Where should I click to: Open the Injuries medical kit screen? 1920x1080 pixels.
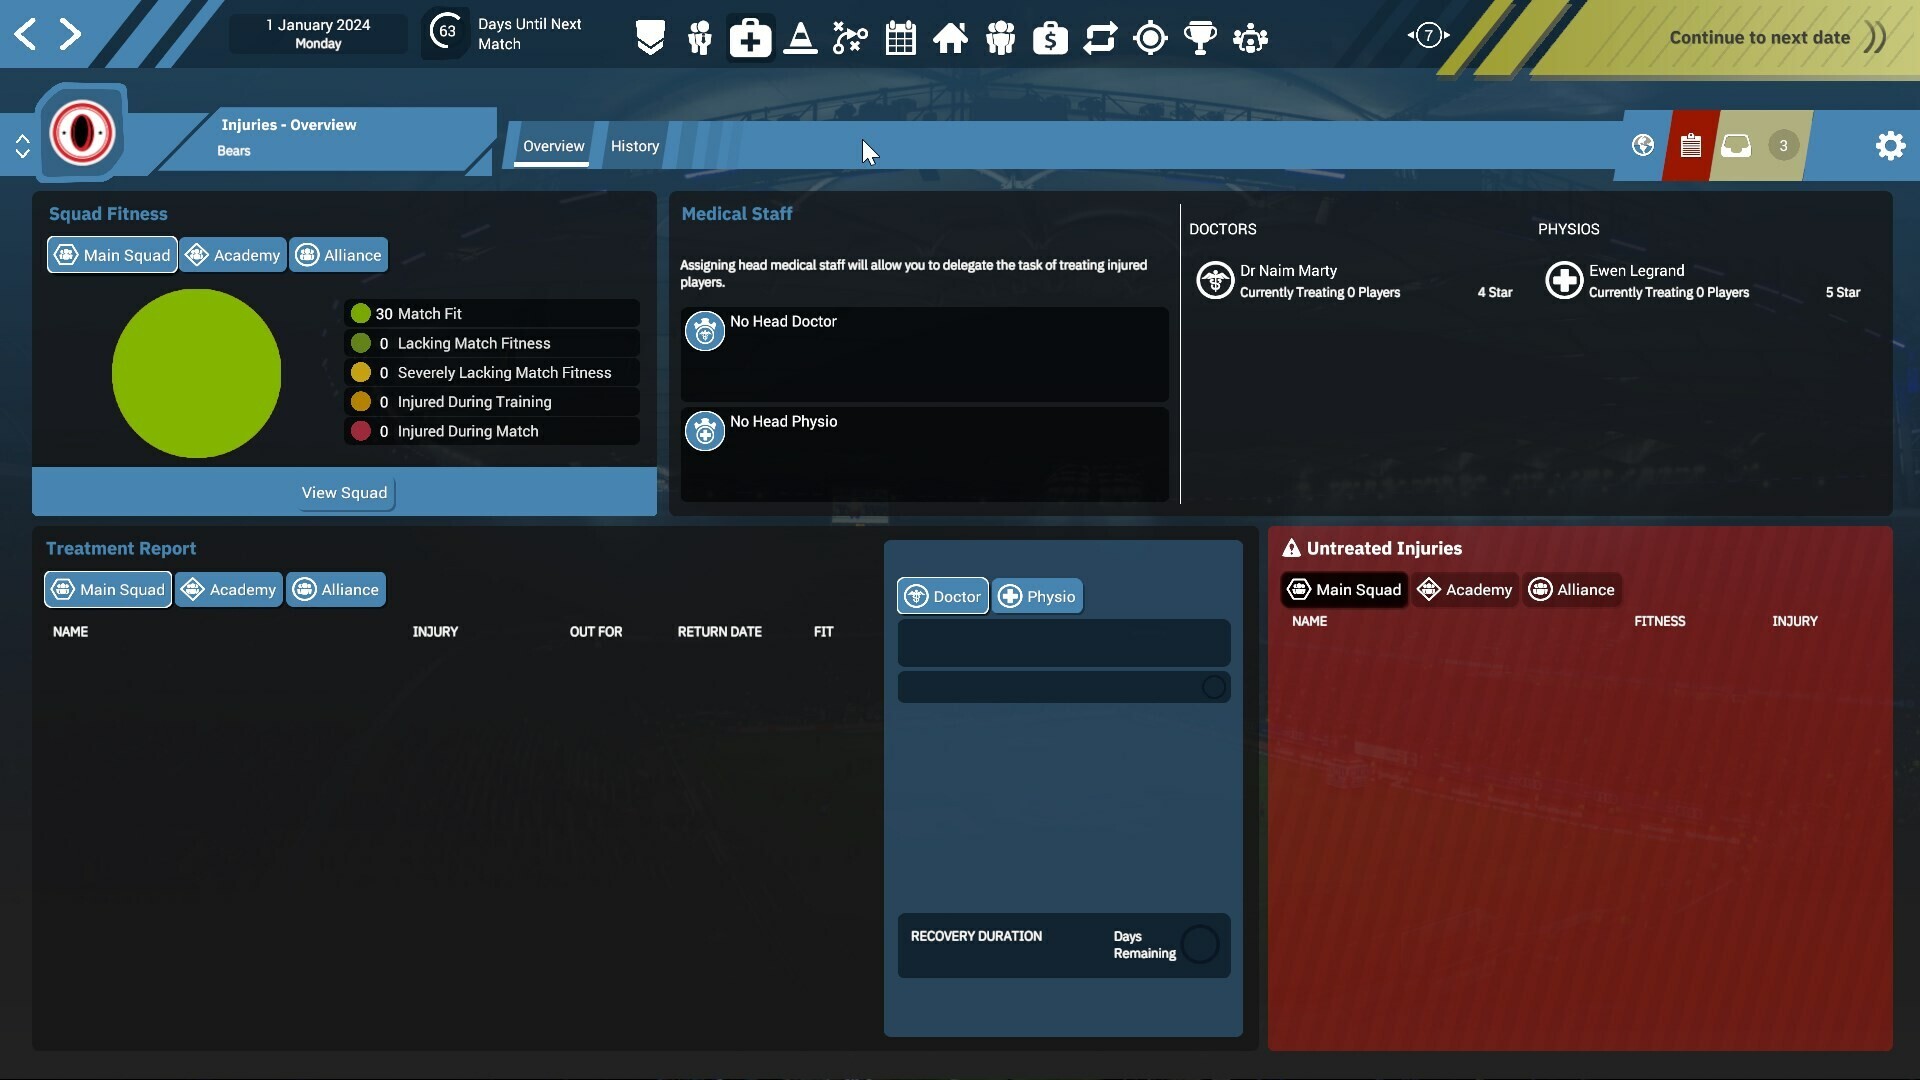pyautogui.click(x=750, y=37)
